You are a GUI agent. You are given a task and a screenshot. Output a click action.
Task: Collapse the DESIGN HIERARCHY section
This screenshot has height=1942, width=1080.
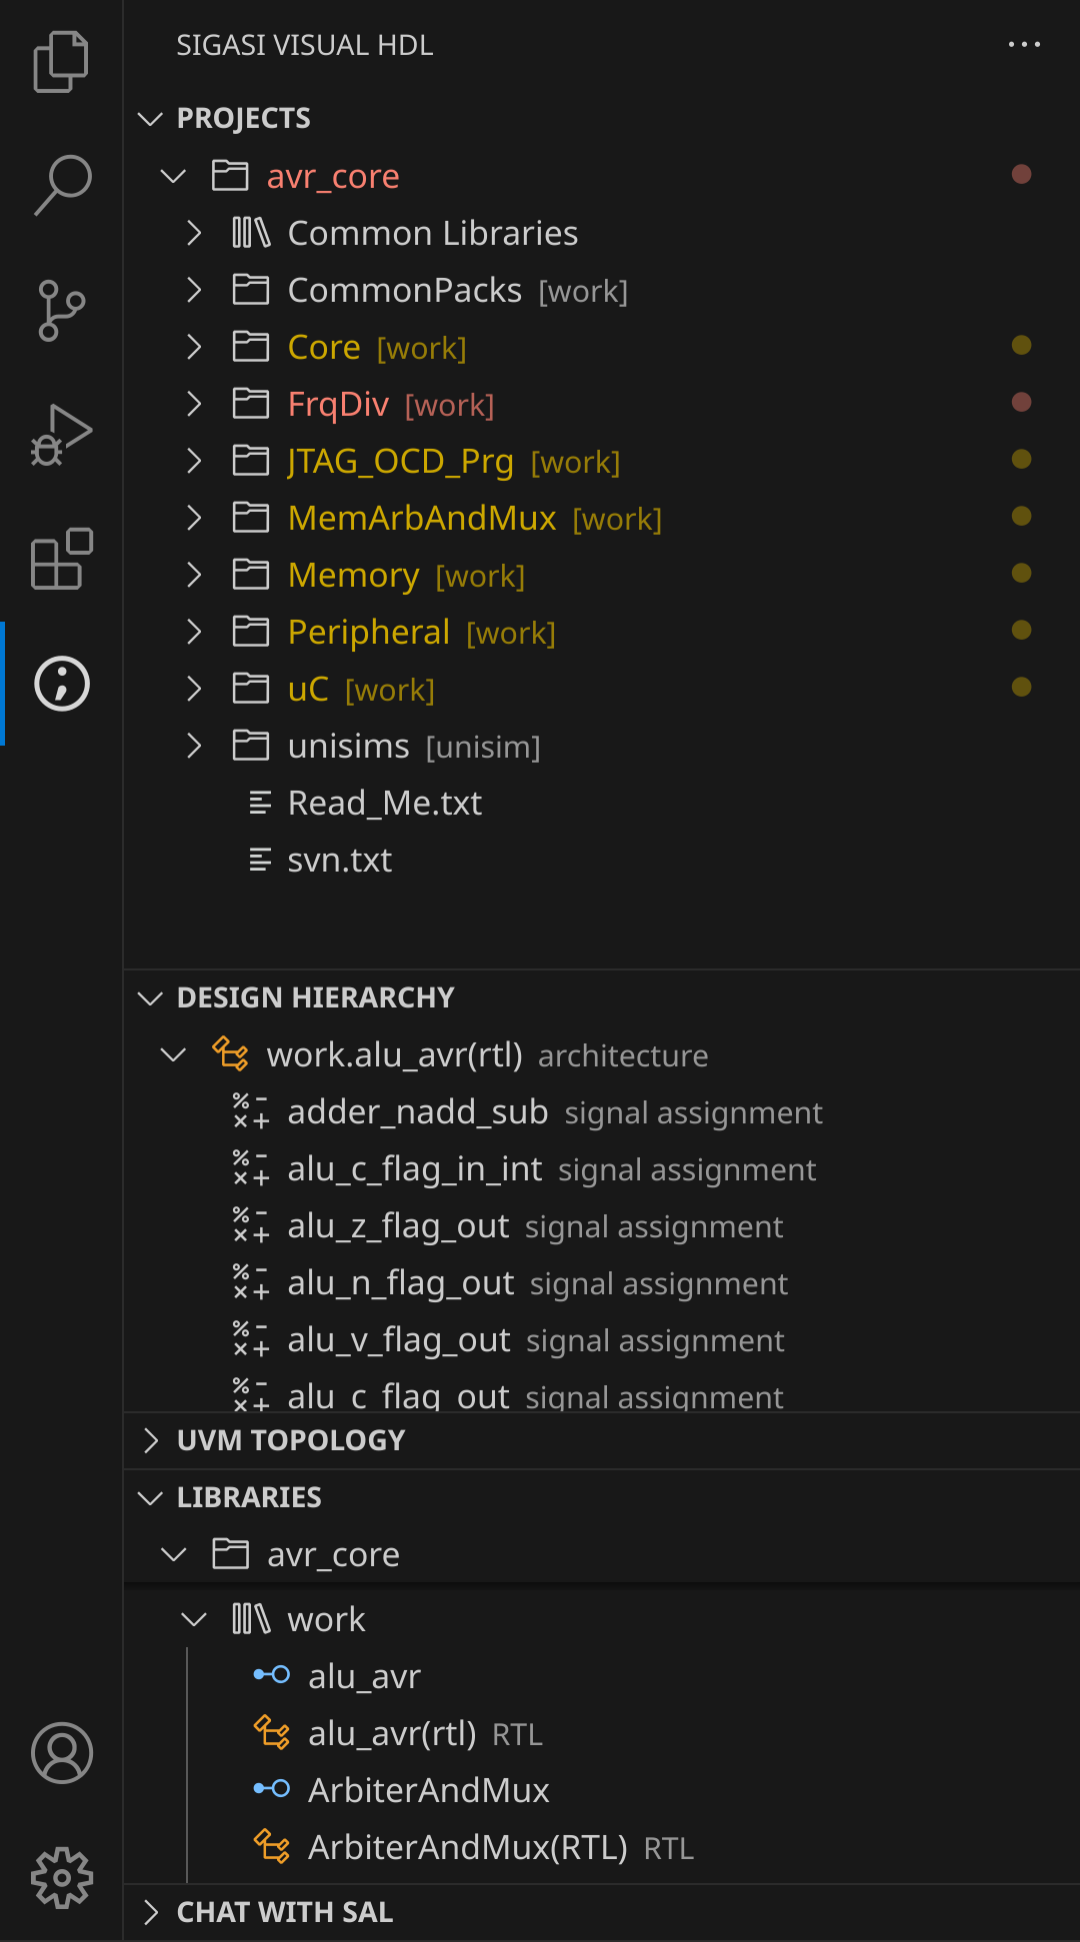[601, 997]
